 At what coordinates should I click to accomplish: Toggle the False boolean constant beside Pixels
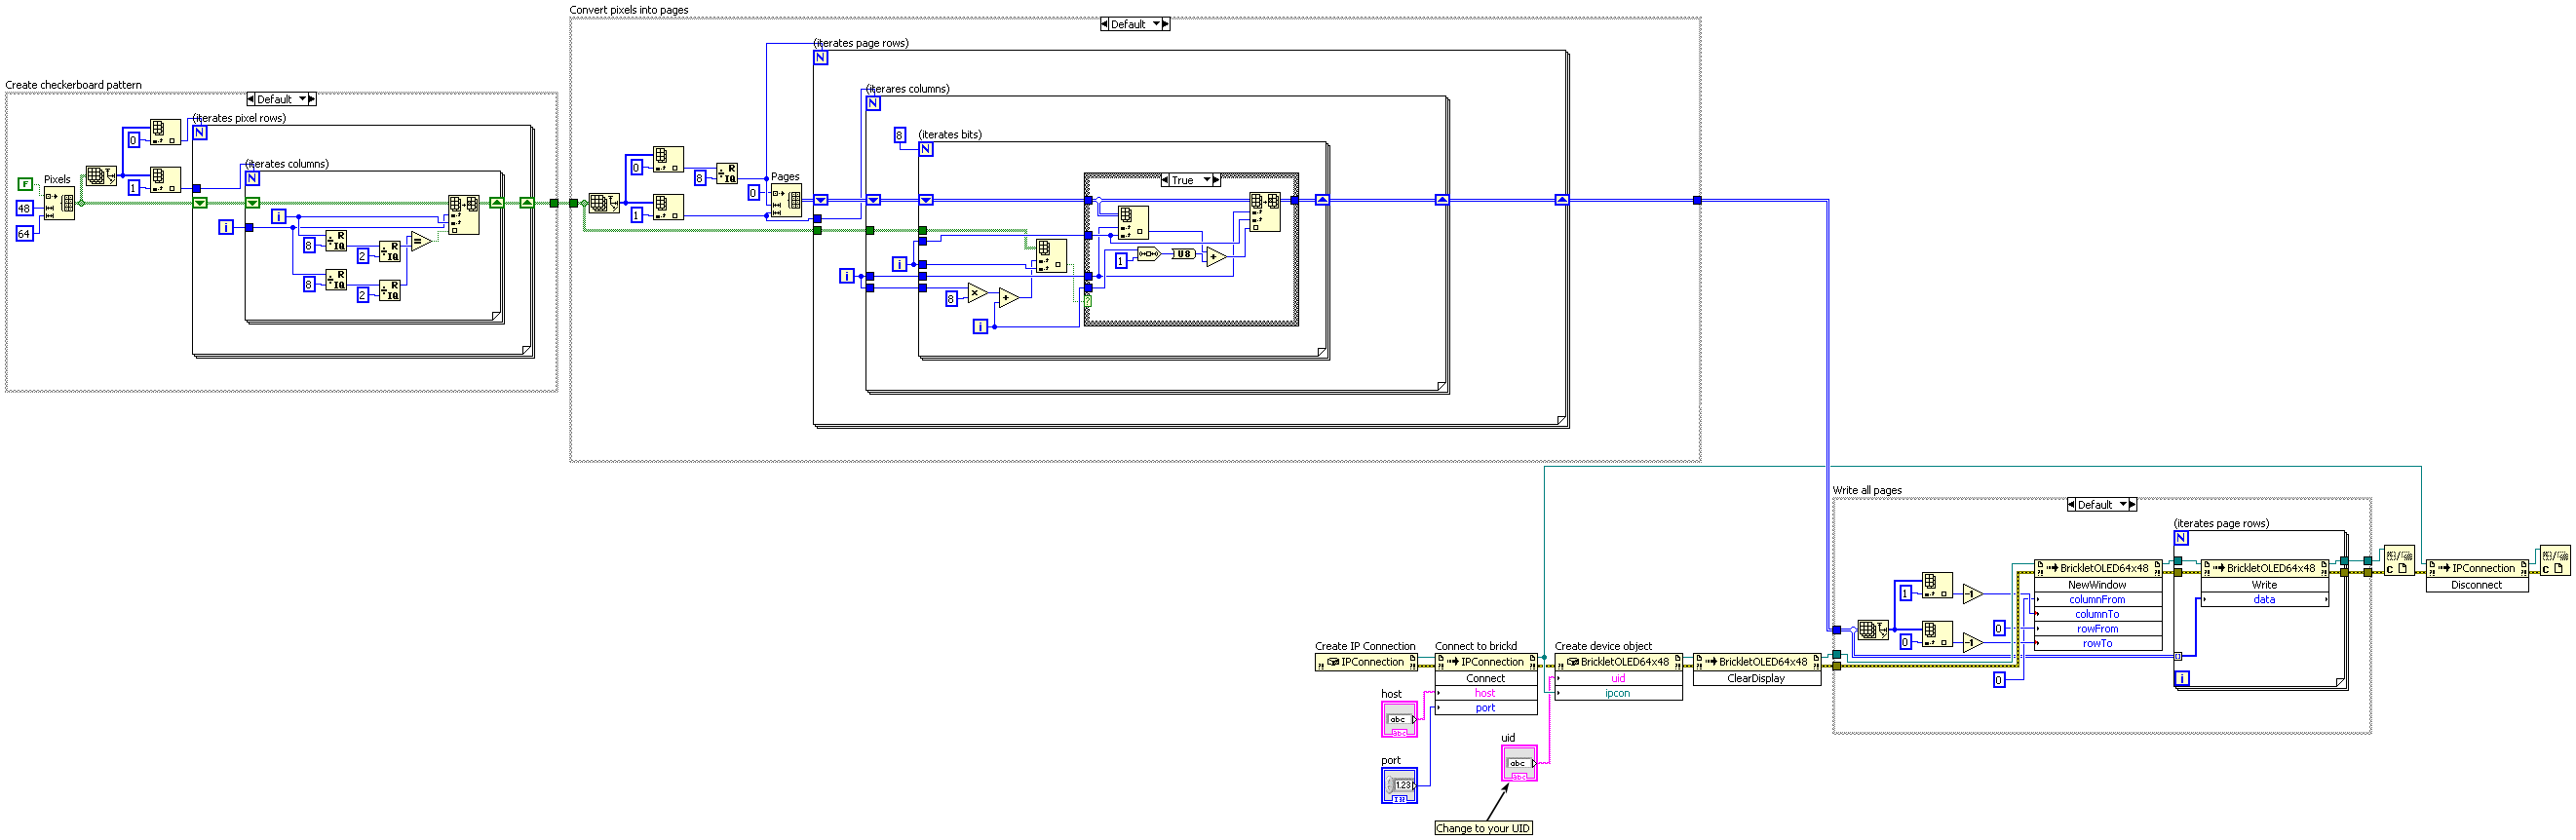point(25,184)
